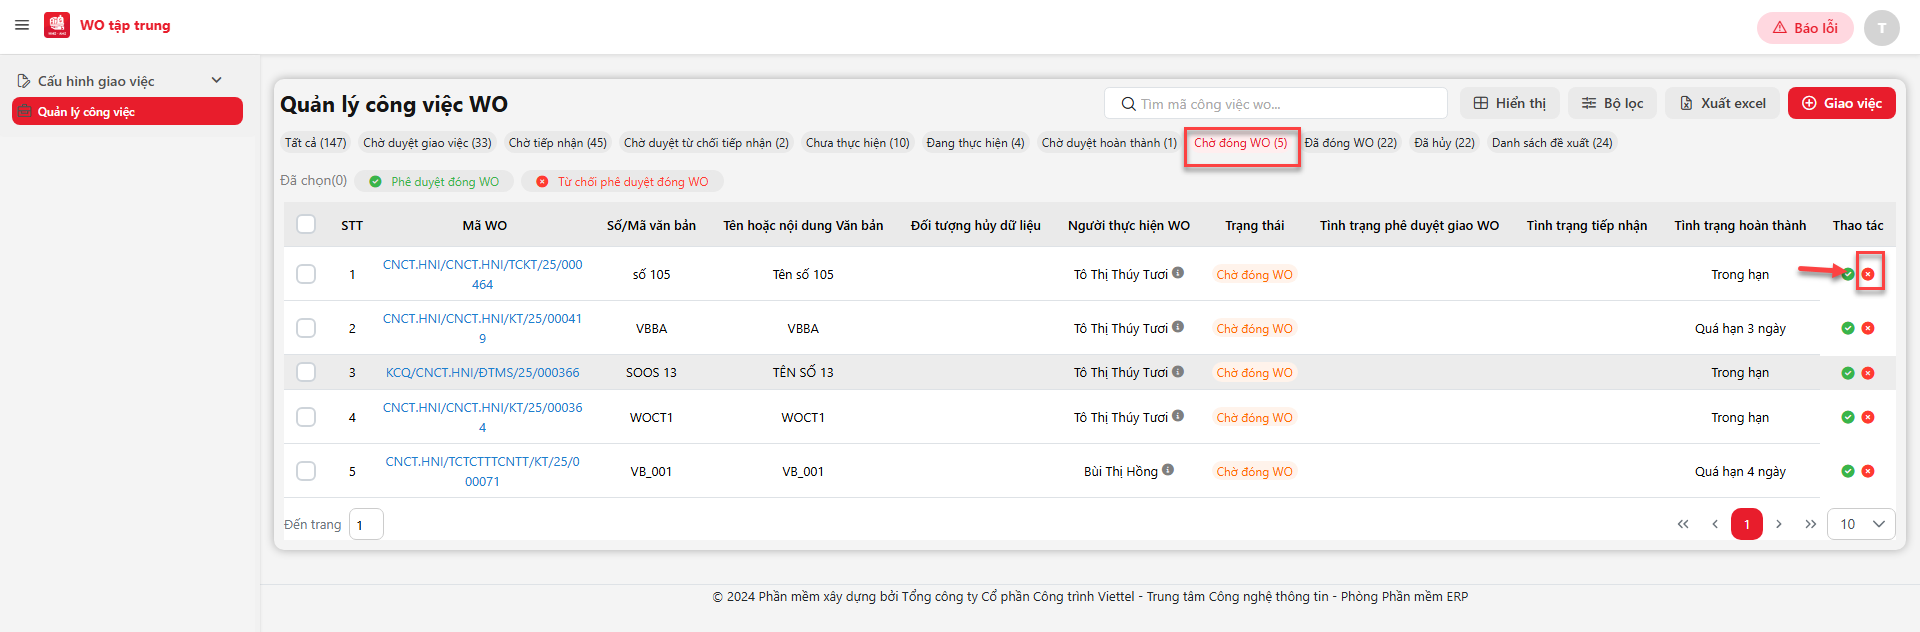Go to the last page arrow
Image resolution: width=1920 pixels, height=632 pixels.
[x=1811, y=524]
